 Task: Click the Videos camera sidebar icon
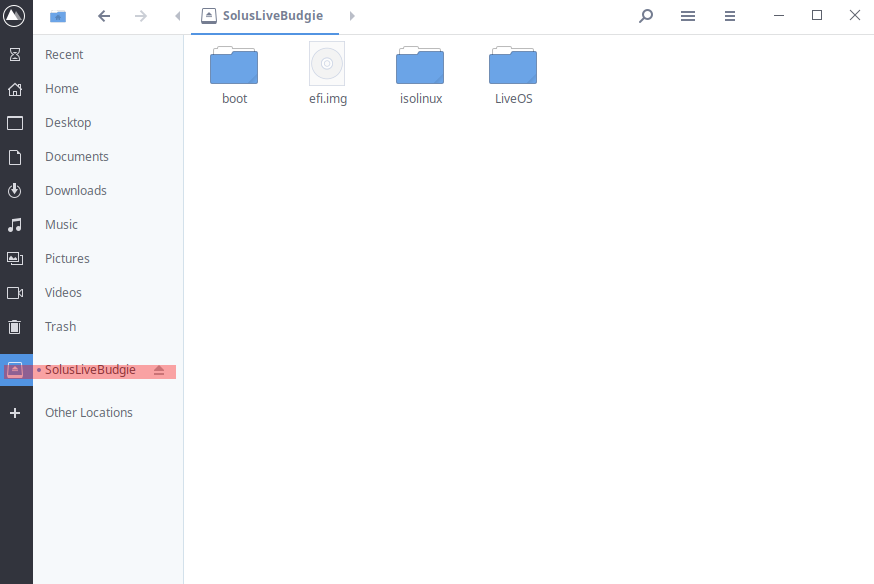pyautogui.click(x=15, y=293)
